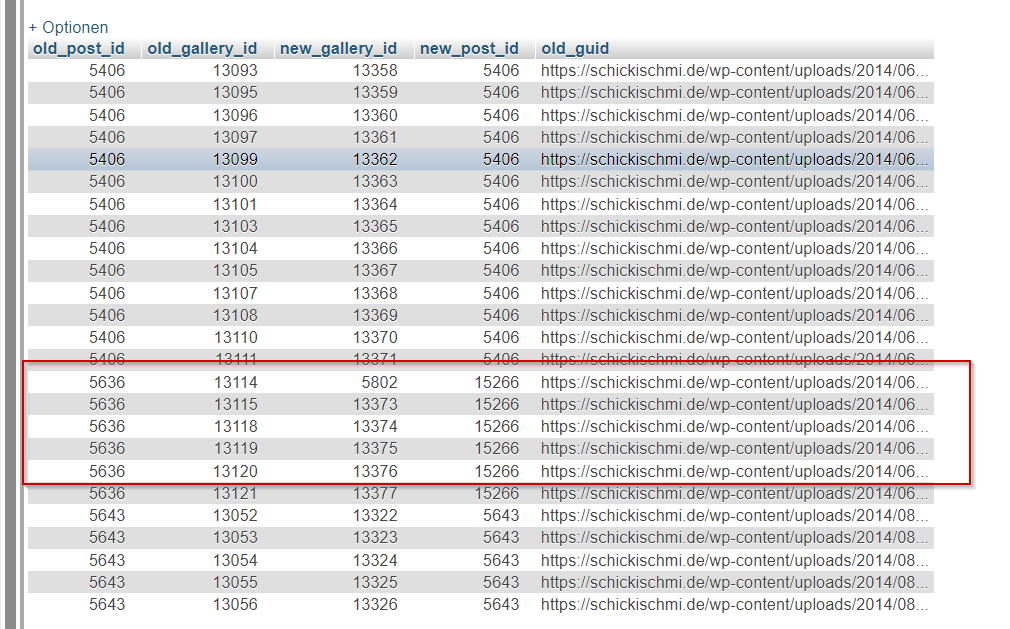Screen dimensions: 1010x629
Task: Sort by new_post_id column header
Action: [469, 48]
